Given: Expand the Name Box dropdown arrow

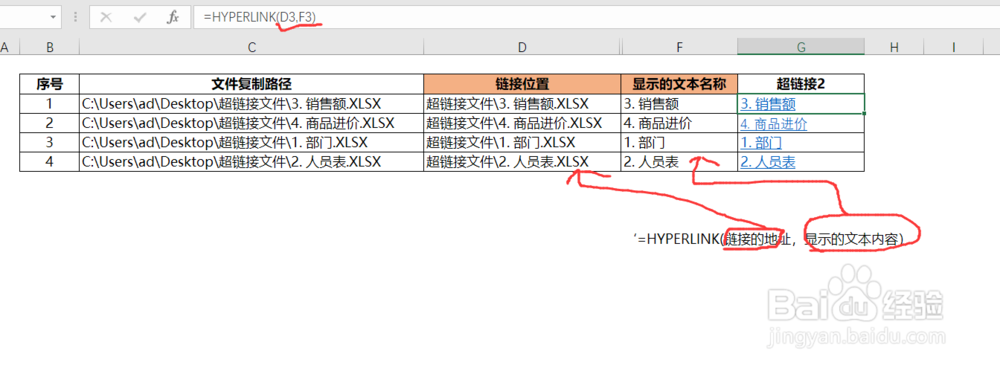Looking at the screenshot, I should pyautogui.click(x=54, y=18).
